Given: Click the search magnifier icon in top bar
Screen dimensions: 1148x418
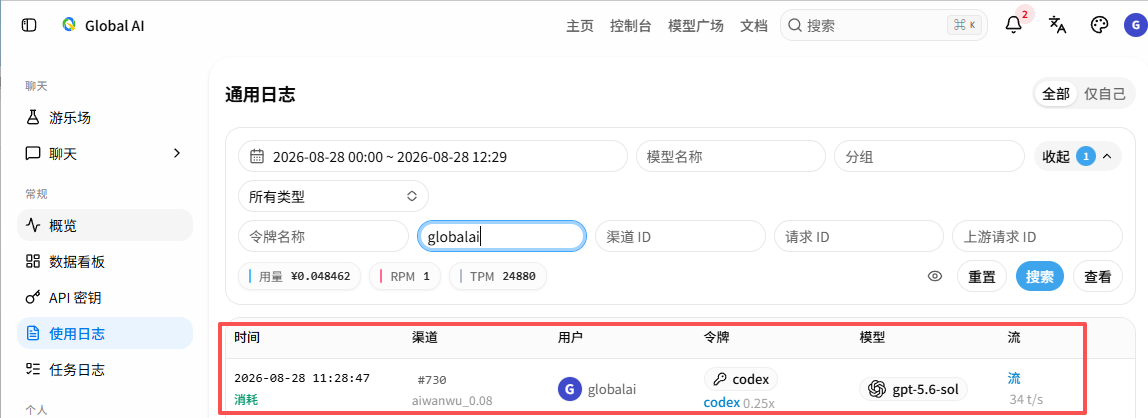Looking at the screenshot, I should [x=794, y=25].
